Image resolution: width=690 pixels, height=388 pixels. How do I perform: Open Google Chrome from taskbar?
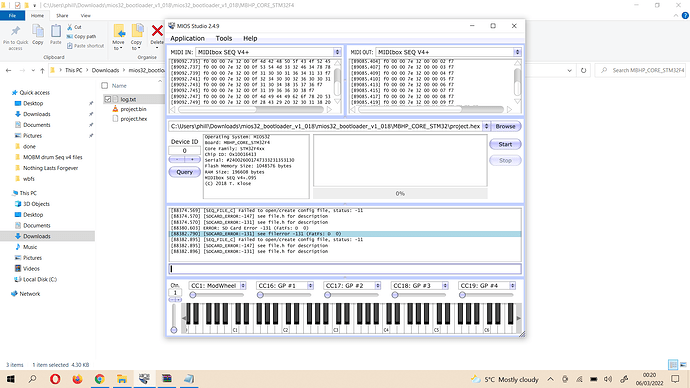[x=99, y=379]
